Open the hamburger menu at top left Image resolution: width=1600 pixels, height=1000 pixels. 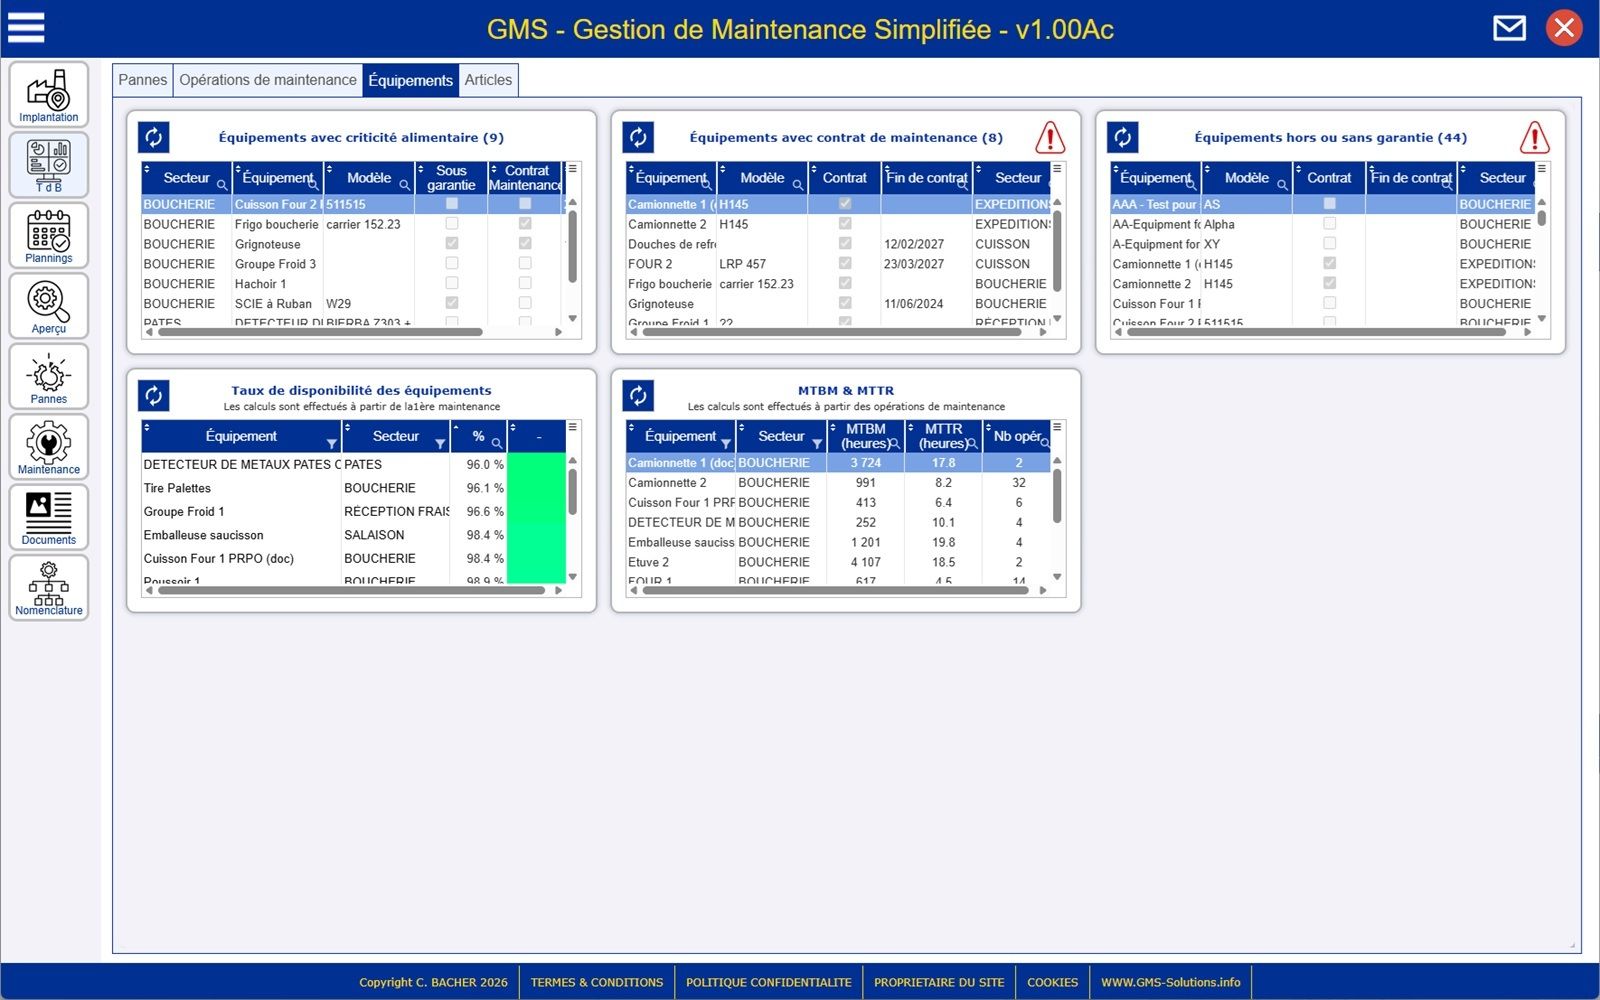(26, 28)
